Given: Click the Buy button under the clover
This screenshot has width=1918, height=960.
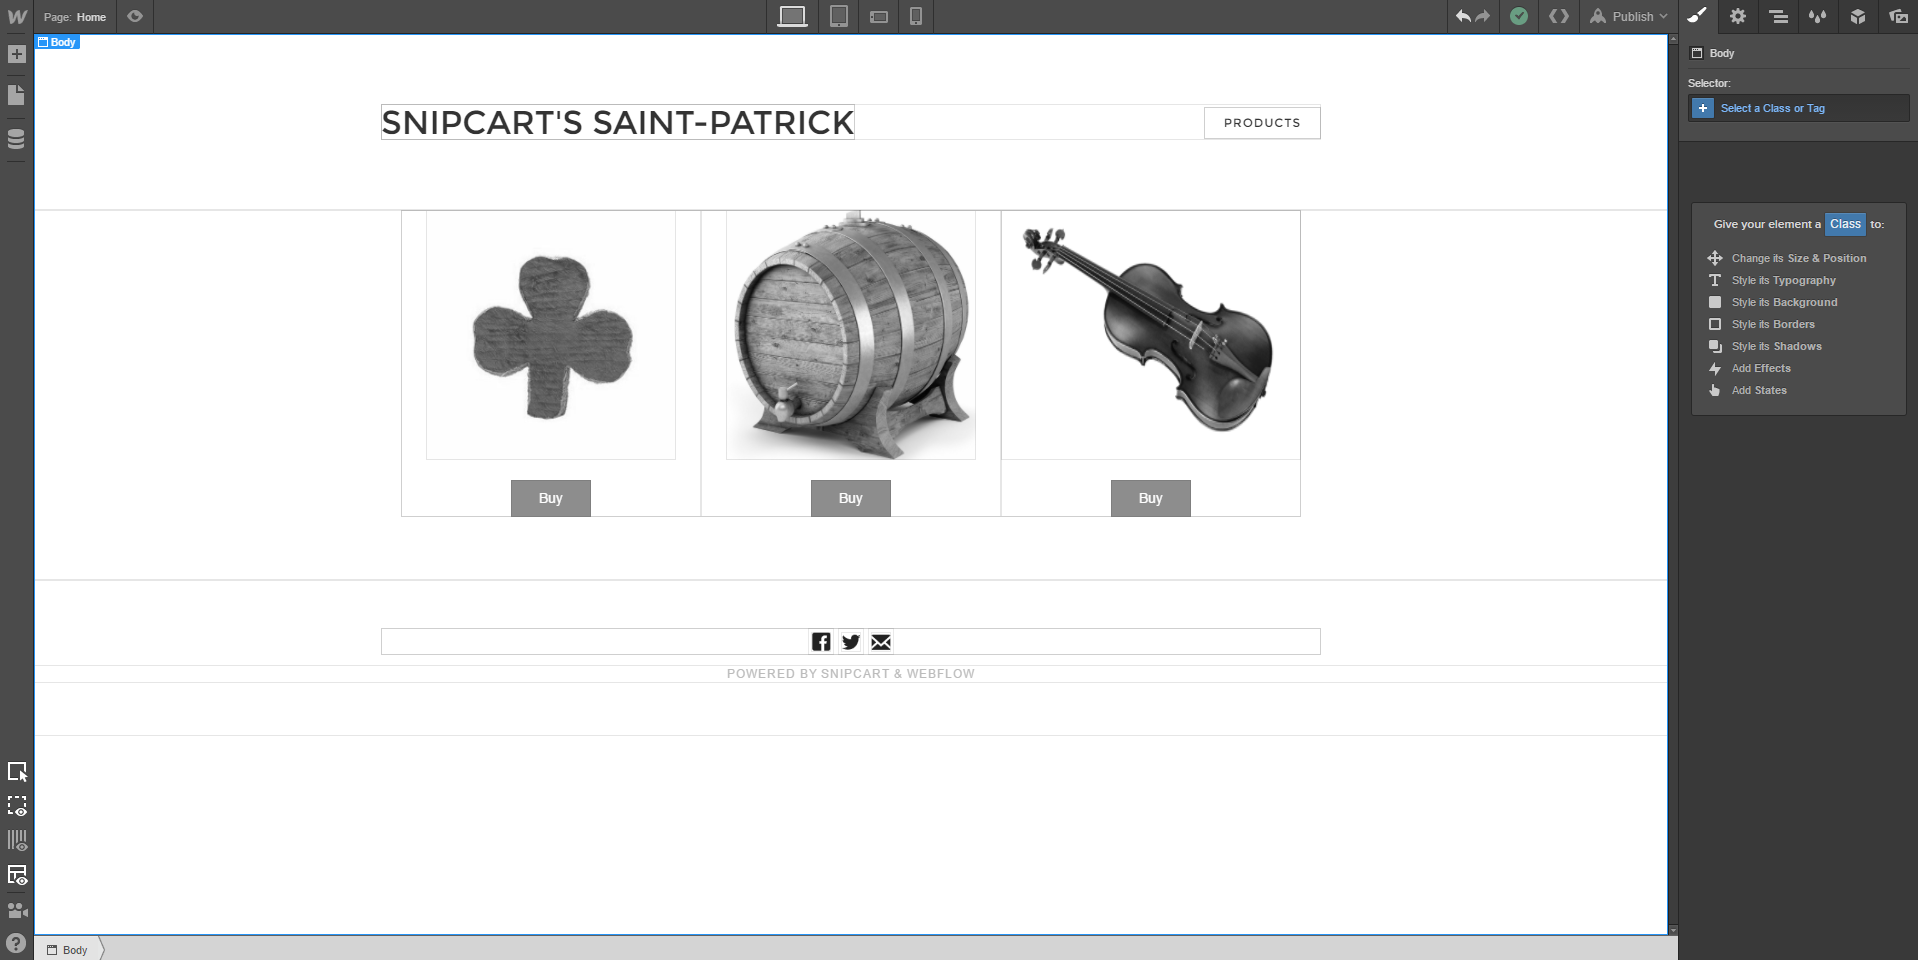Looking at the screenshot, I should pyautogui.click(x=550, y=498).
